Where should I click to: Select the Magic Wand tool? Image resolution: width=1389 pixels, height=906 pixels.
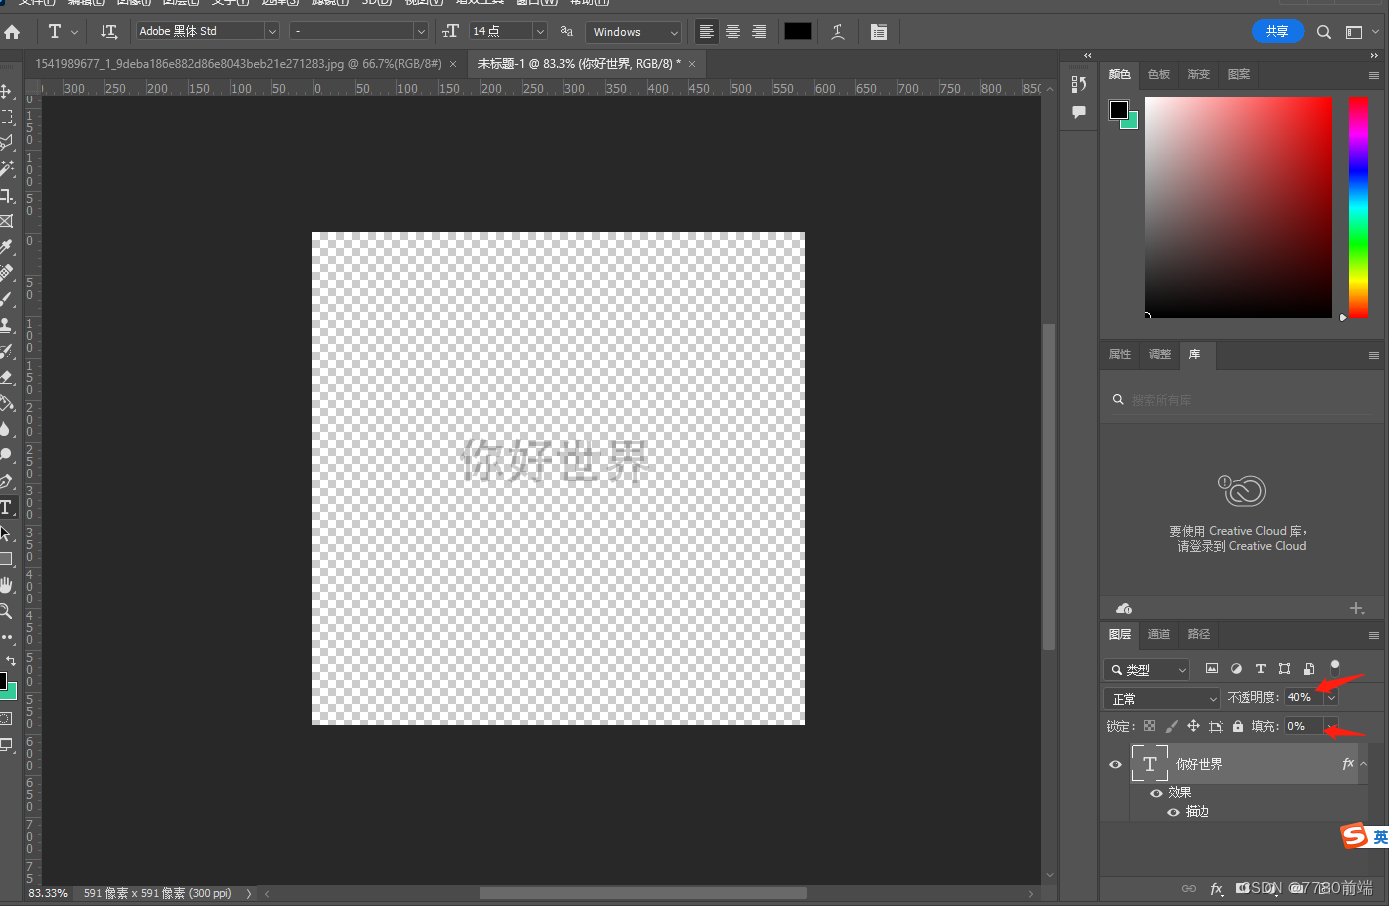(7, 169)
